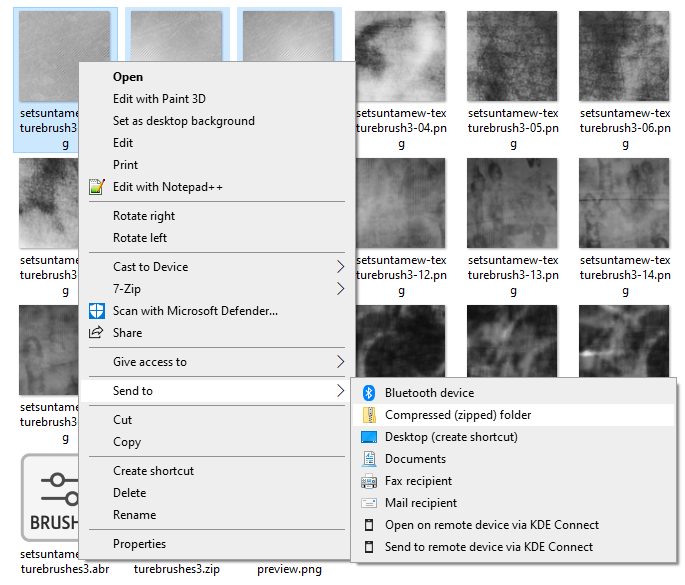Open Properties from the context menu
The height and width of the screenshot is (585, 685).
[x=139, y=544]
